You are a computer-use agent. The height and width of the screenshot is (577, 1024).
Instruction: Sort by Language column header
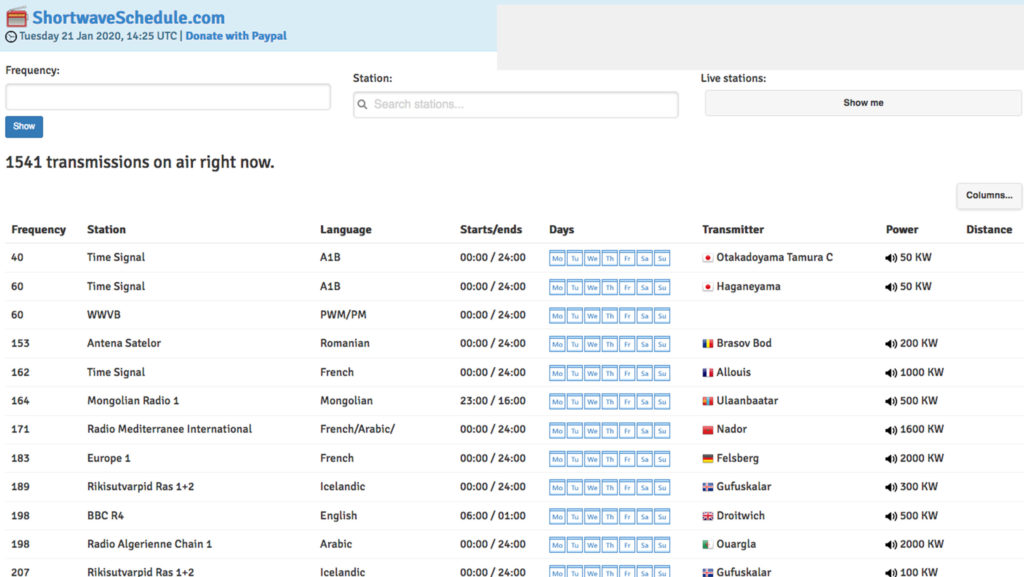(x=345, y=230)
